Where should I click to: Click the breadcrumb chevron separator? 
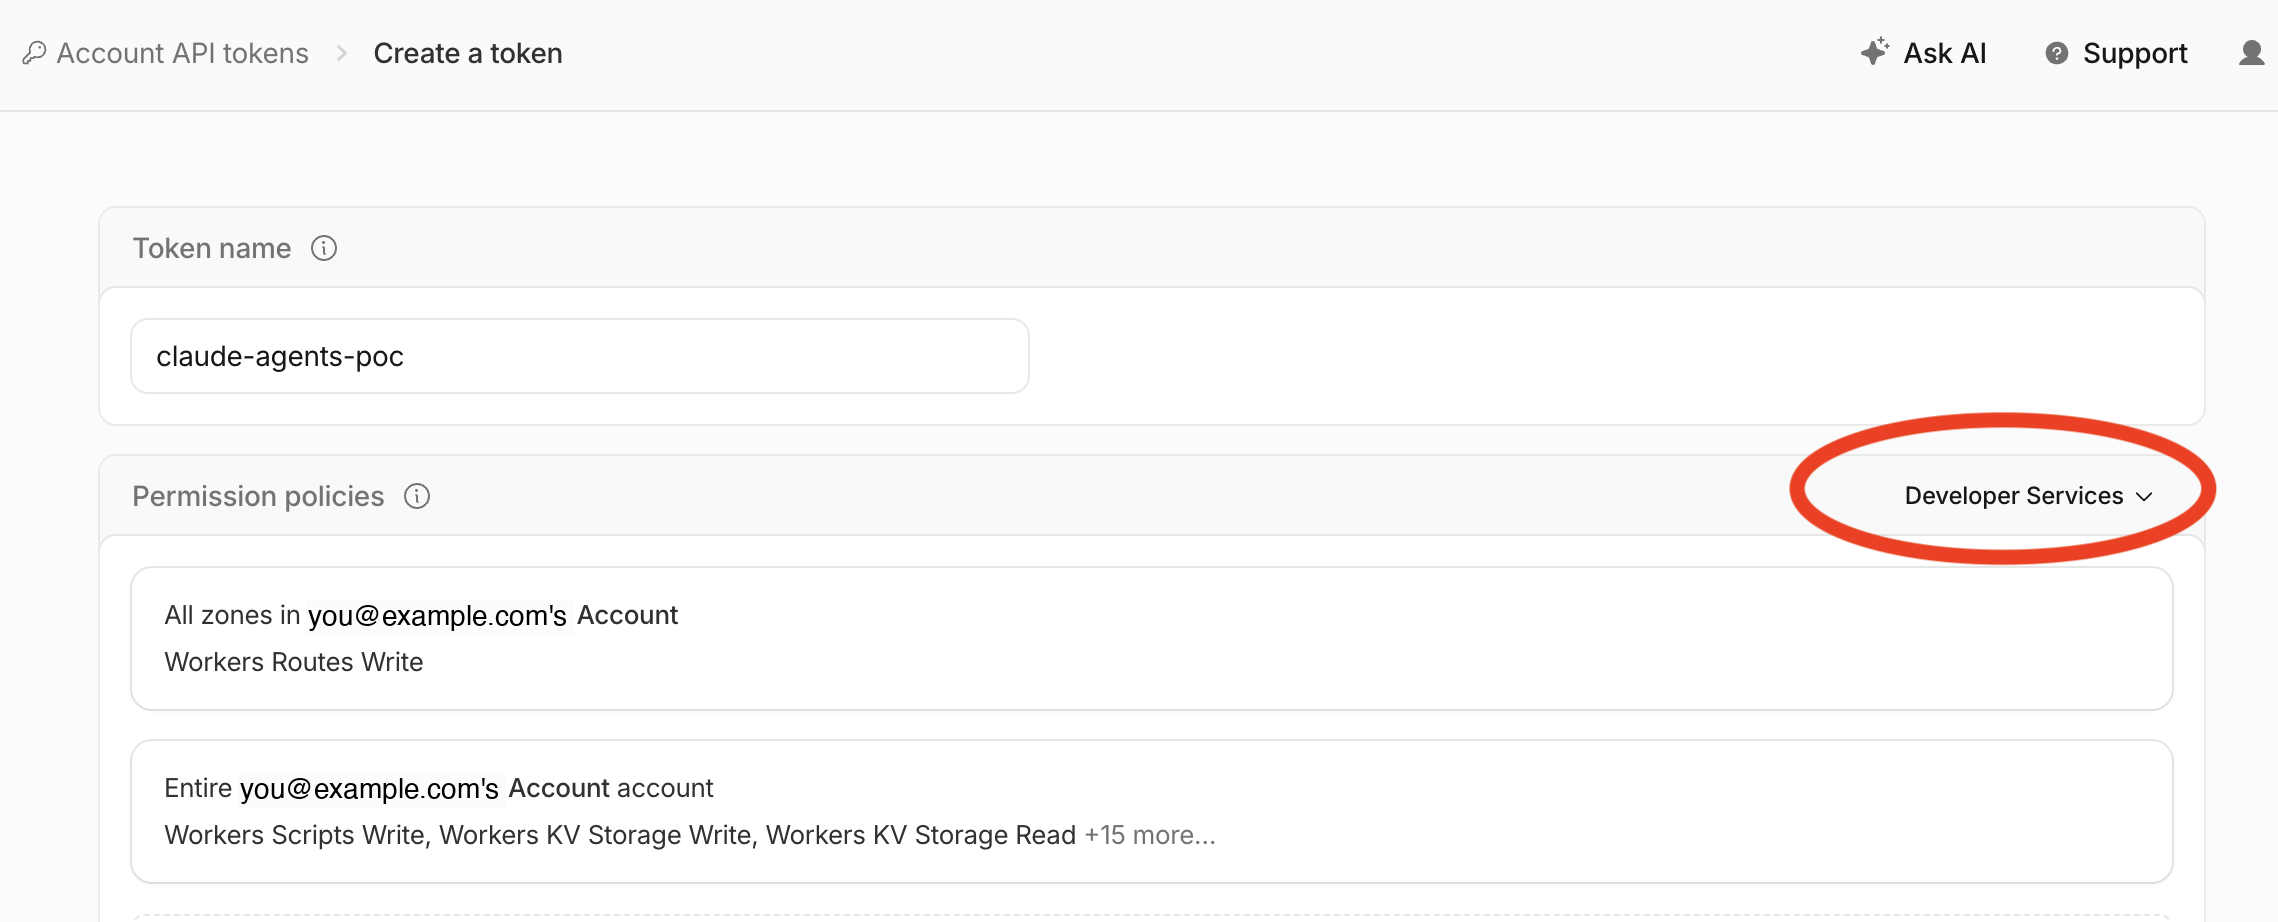(x=342, y=53)
